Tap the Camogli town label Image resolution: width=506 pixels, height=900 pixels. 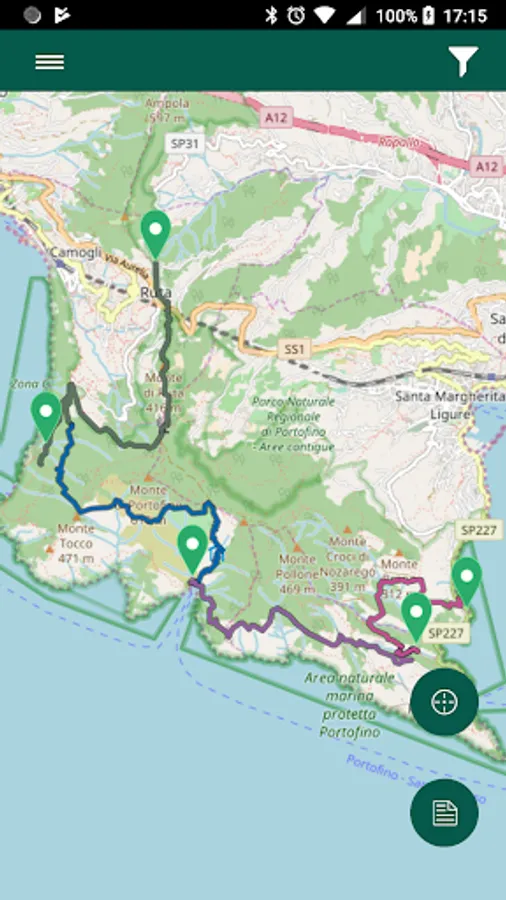click(76, 253)
